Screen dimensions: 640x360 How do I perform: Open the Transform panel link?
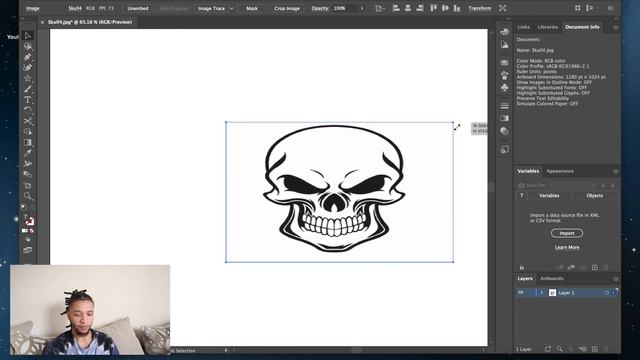pos(480,8)
